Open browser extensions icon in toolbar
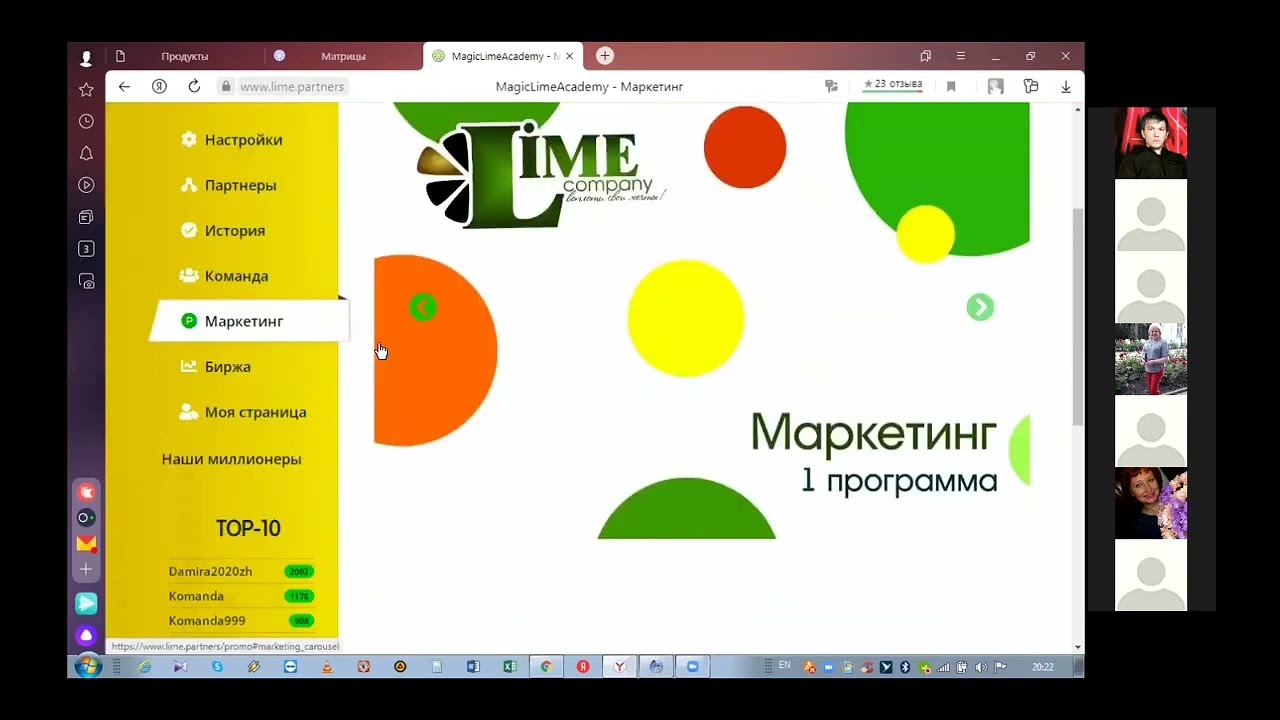Viewport: 1280px width, 720px height. click(x=1031, y=87)
